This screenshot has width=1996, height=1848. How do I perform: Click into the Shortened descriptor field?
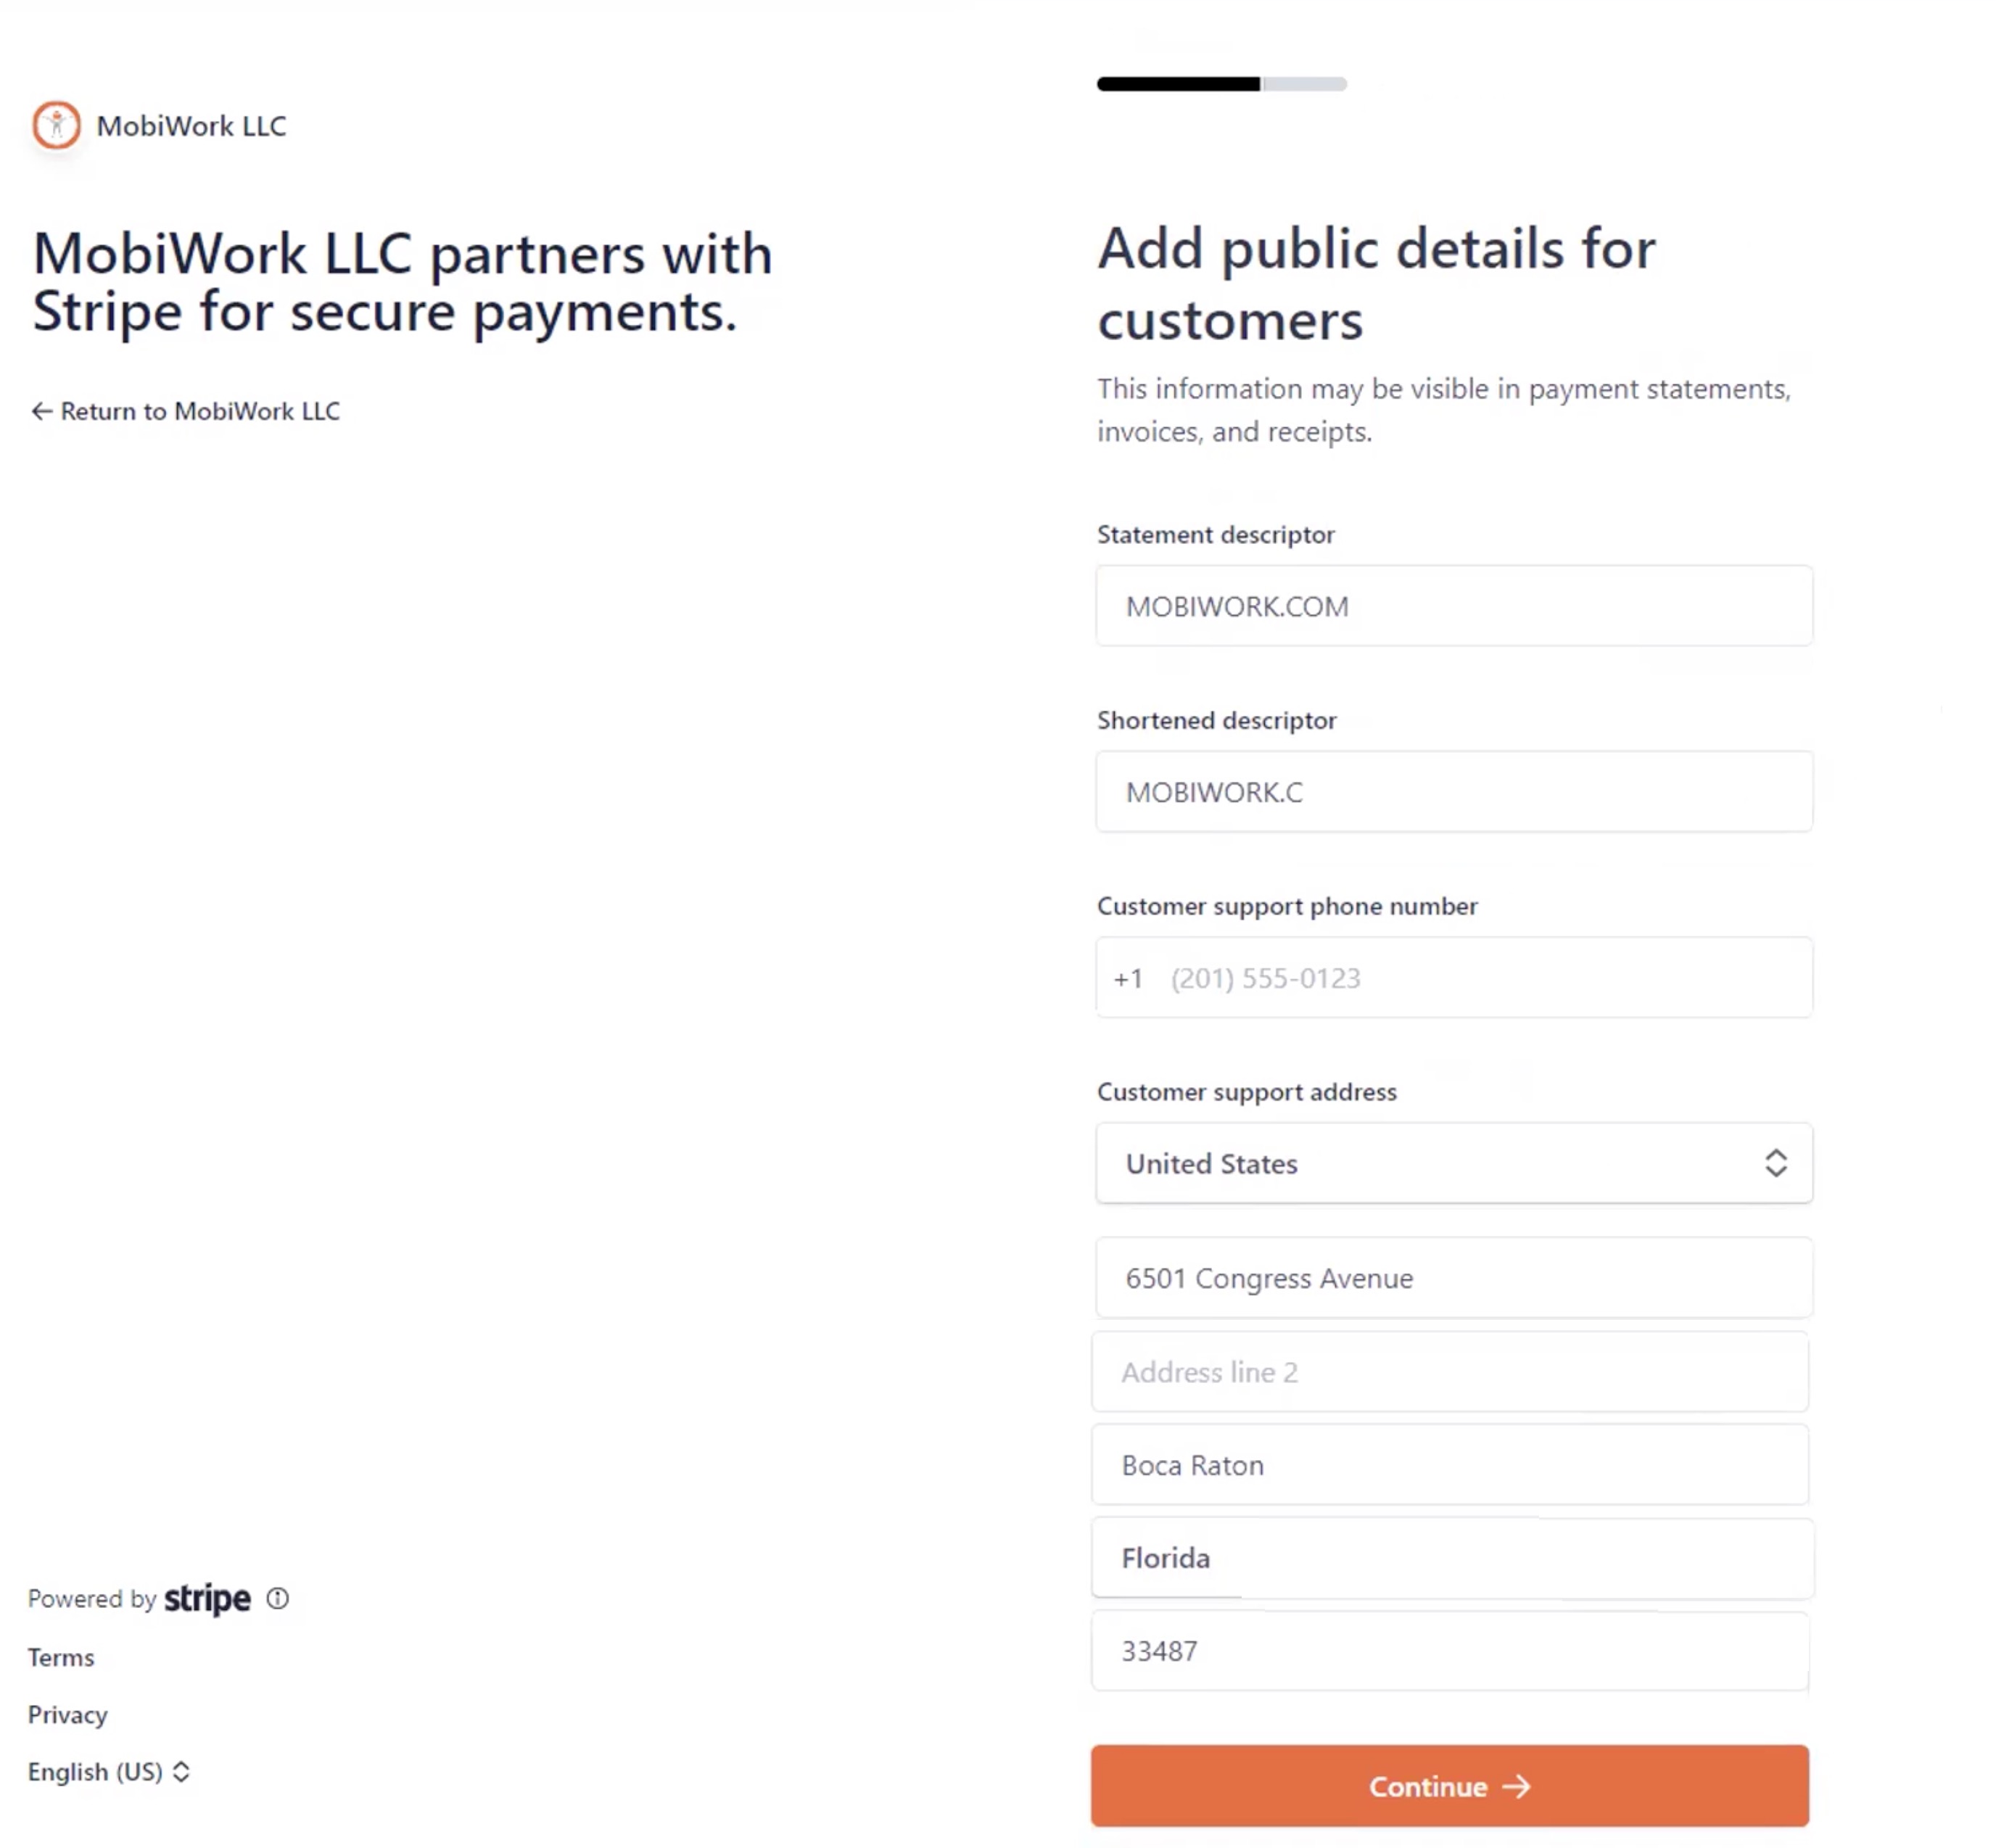click(1453, 792)
